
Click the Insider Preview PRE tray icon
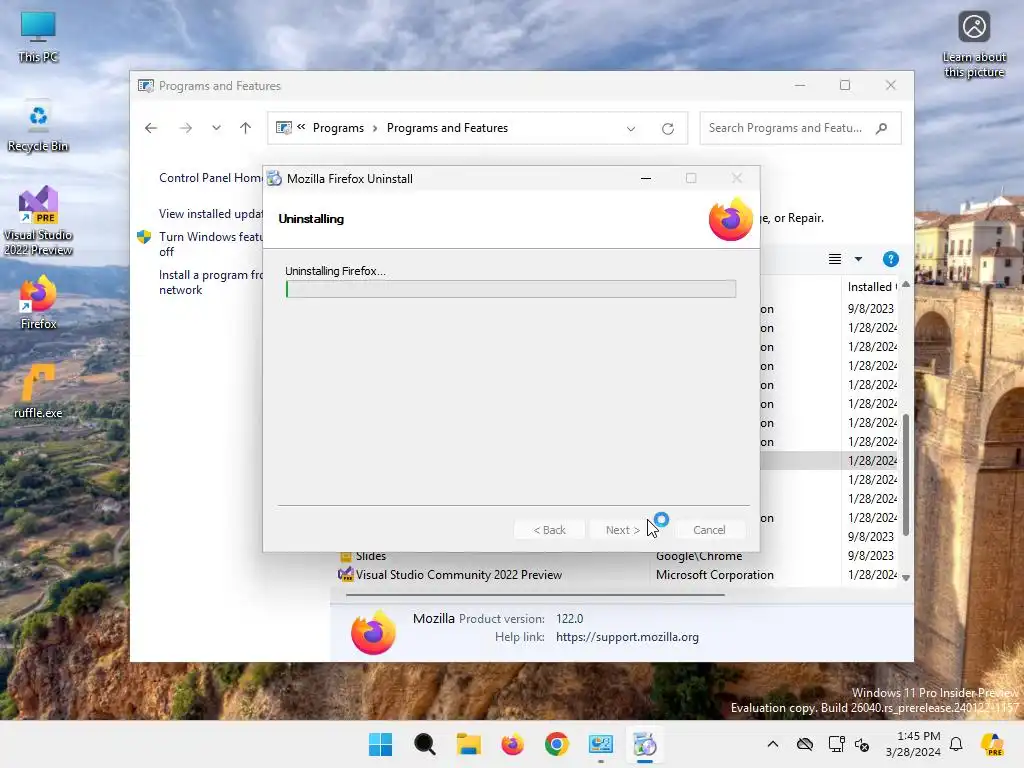tap(993, 744)
